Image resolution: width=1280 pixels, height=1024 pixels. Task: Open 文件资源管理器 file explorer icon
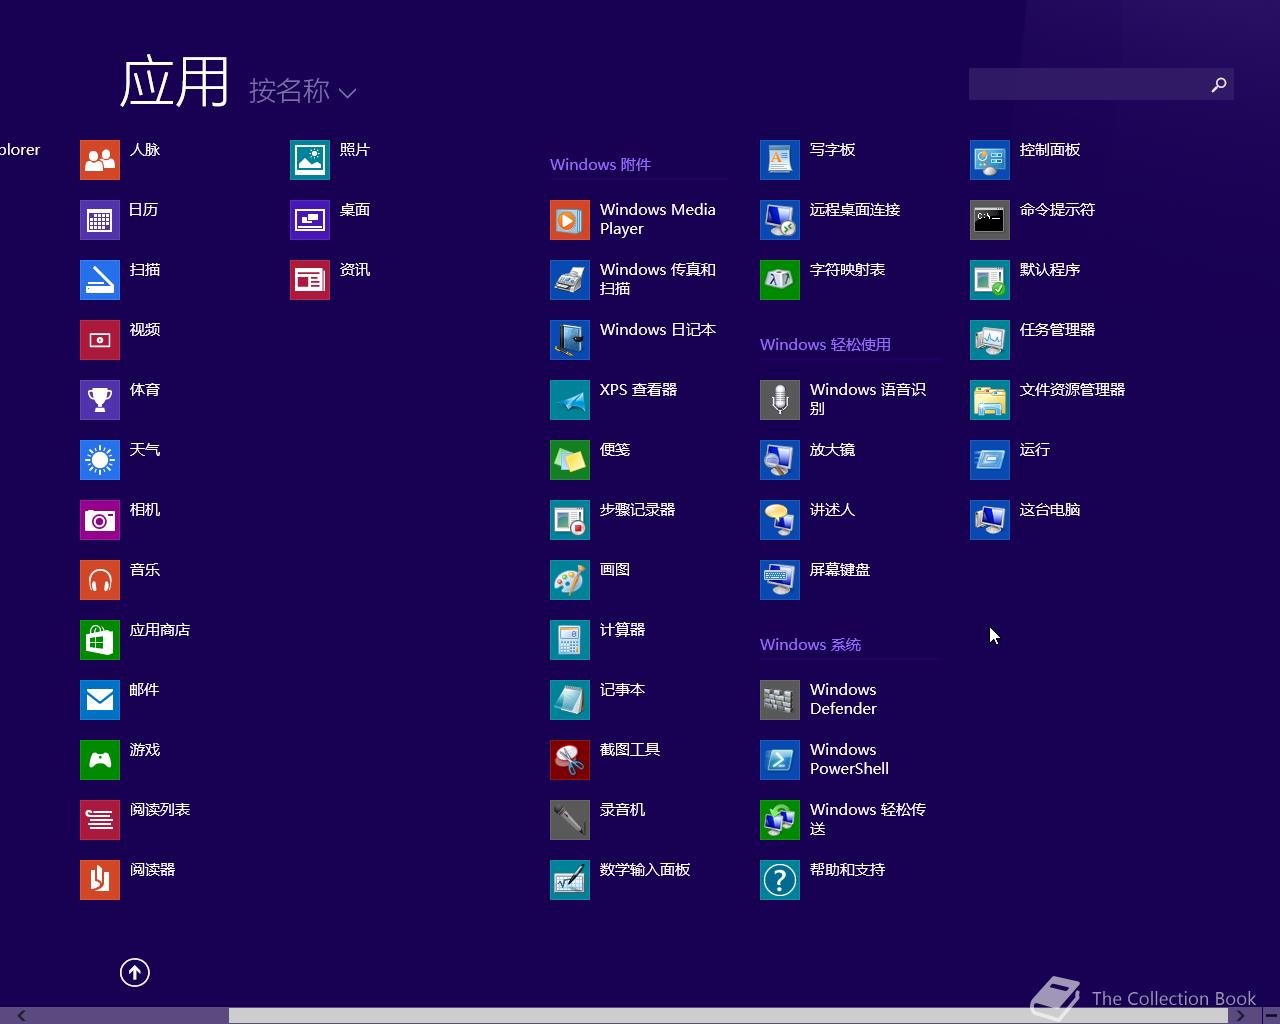tap(990, 400)
